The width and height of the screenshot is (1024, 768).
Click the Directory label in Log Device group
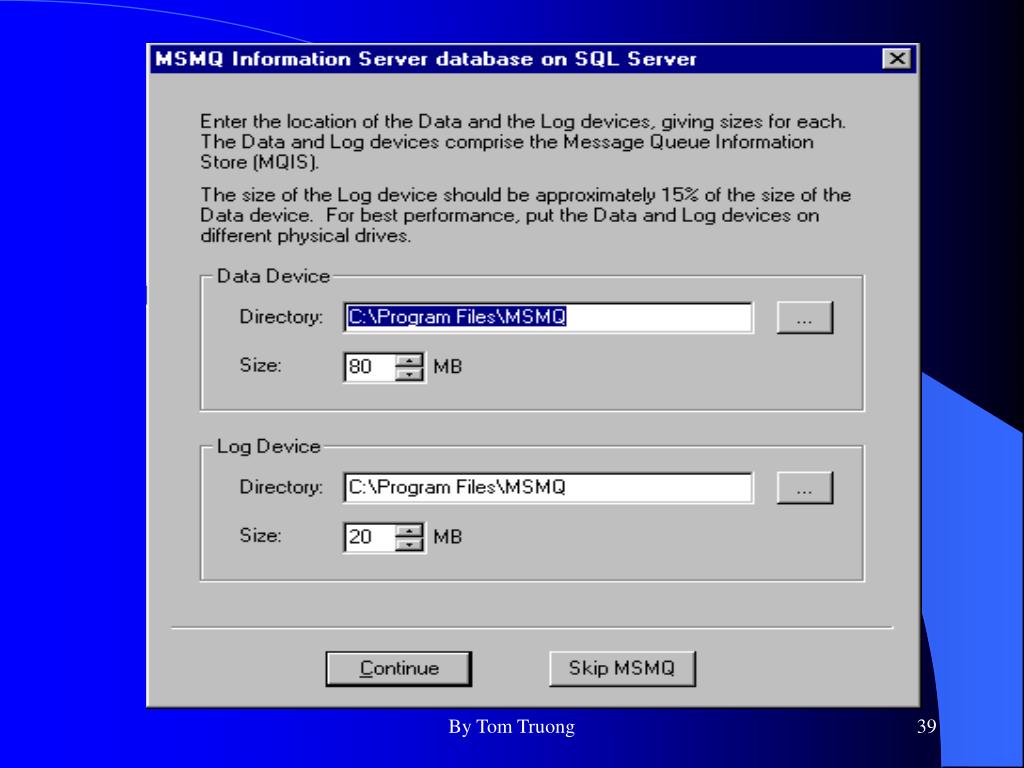pos(281,487)
